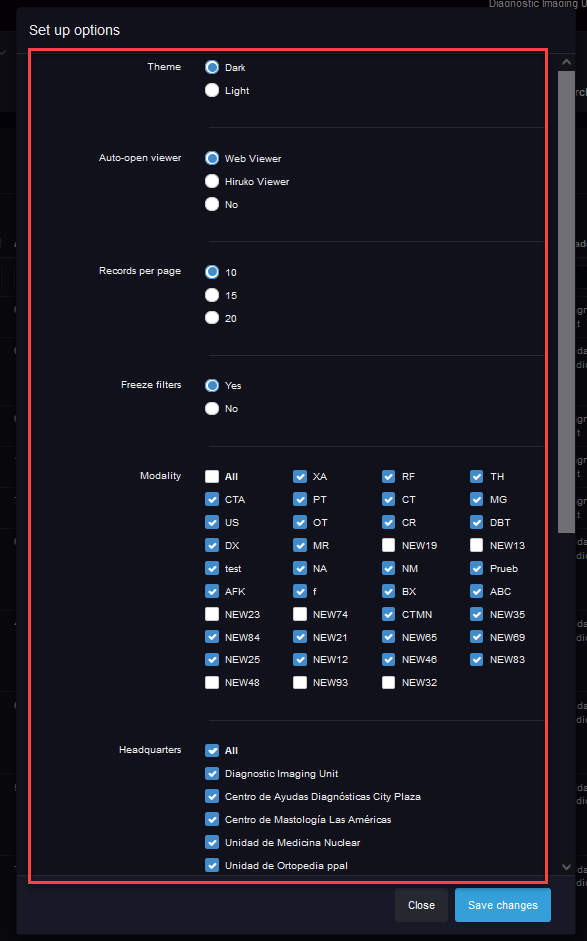Click the Close button
This screenshot has height=941, width=587.
pos(421,905)
